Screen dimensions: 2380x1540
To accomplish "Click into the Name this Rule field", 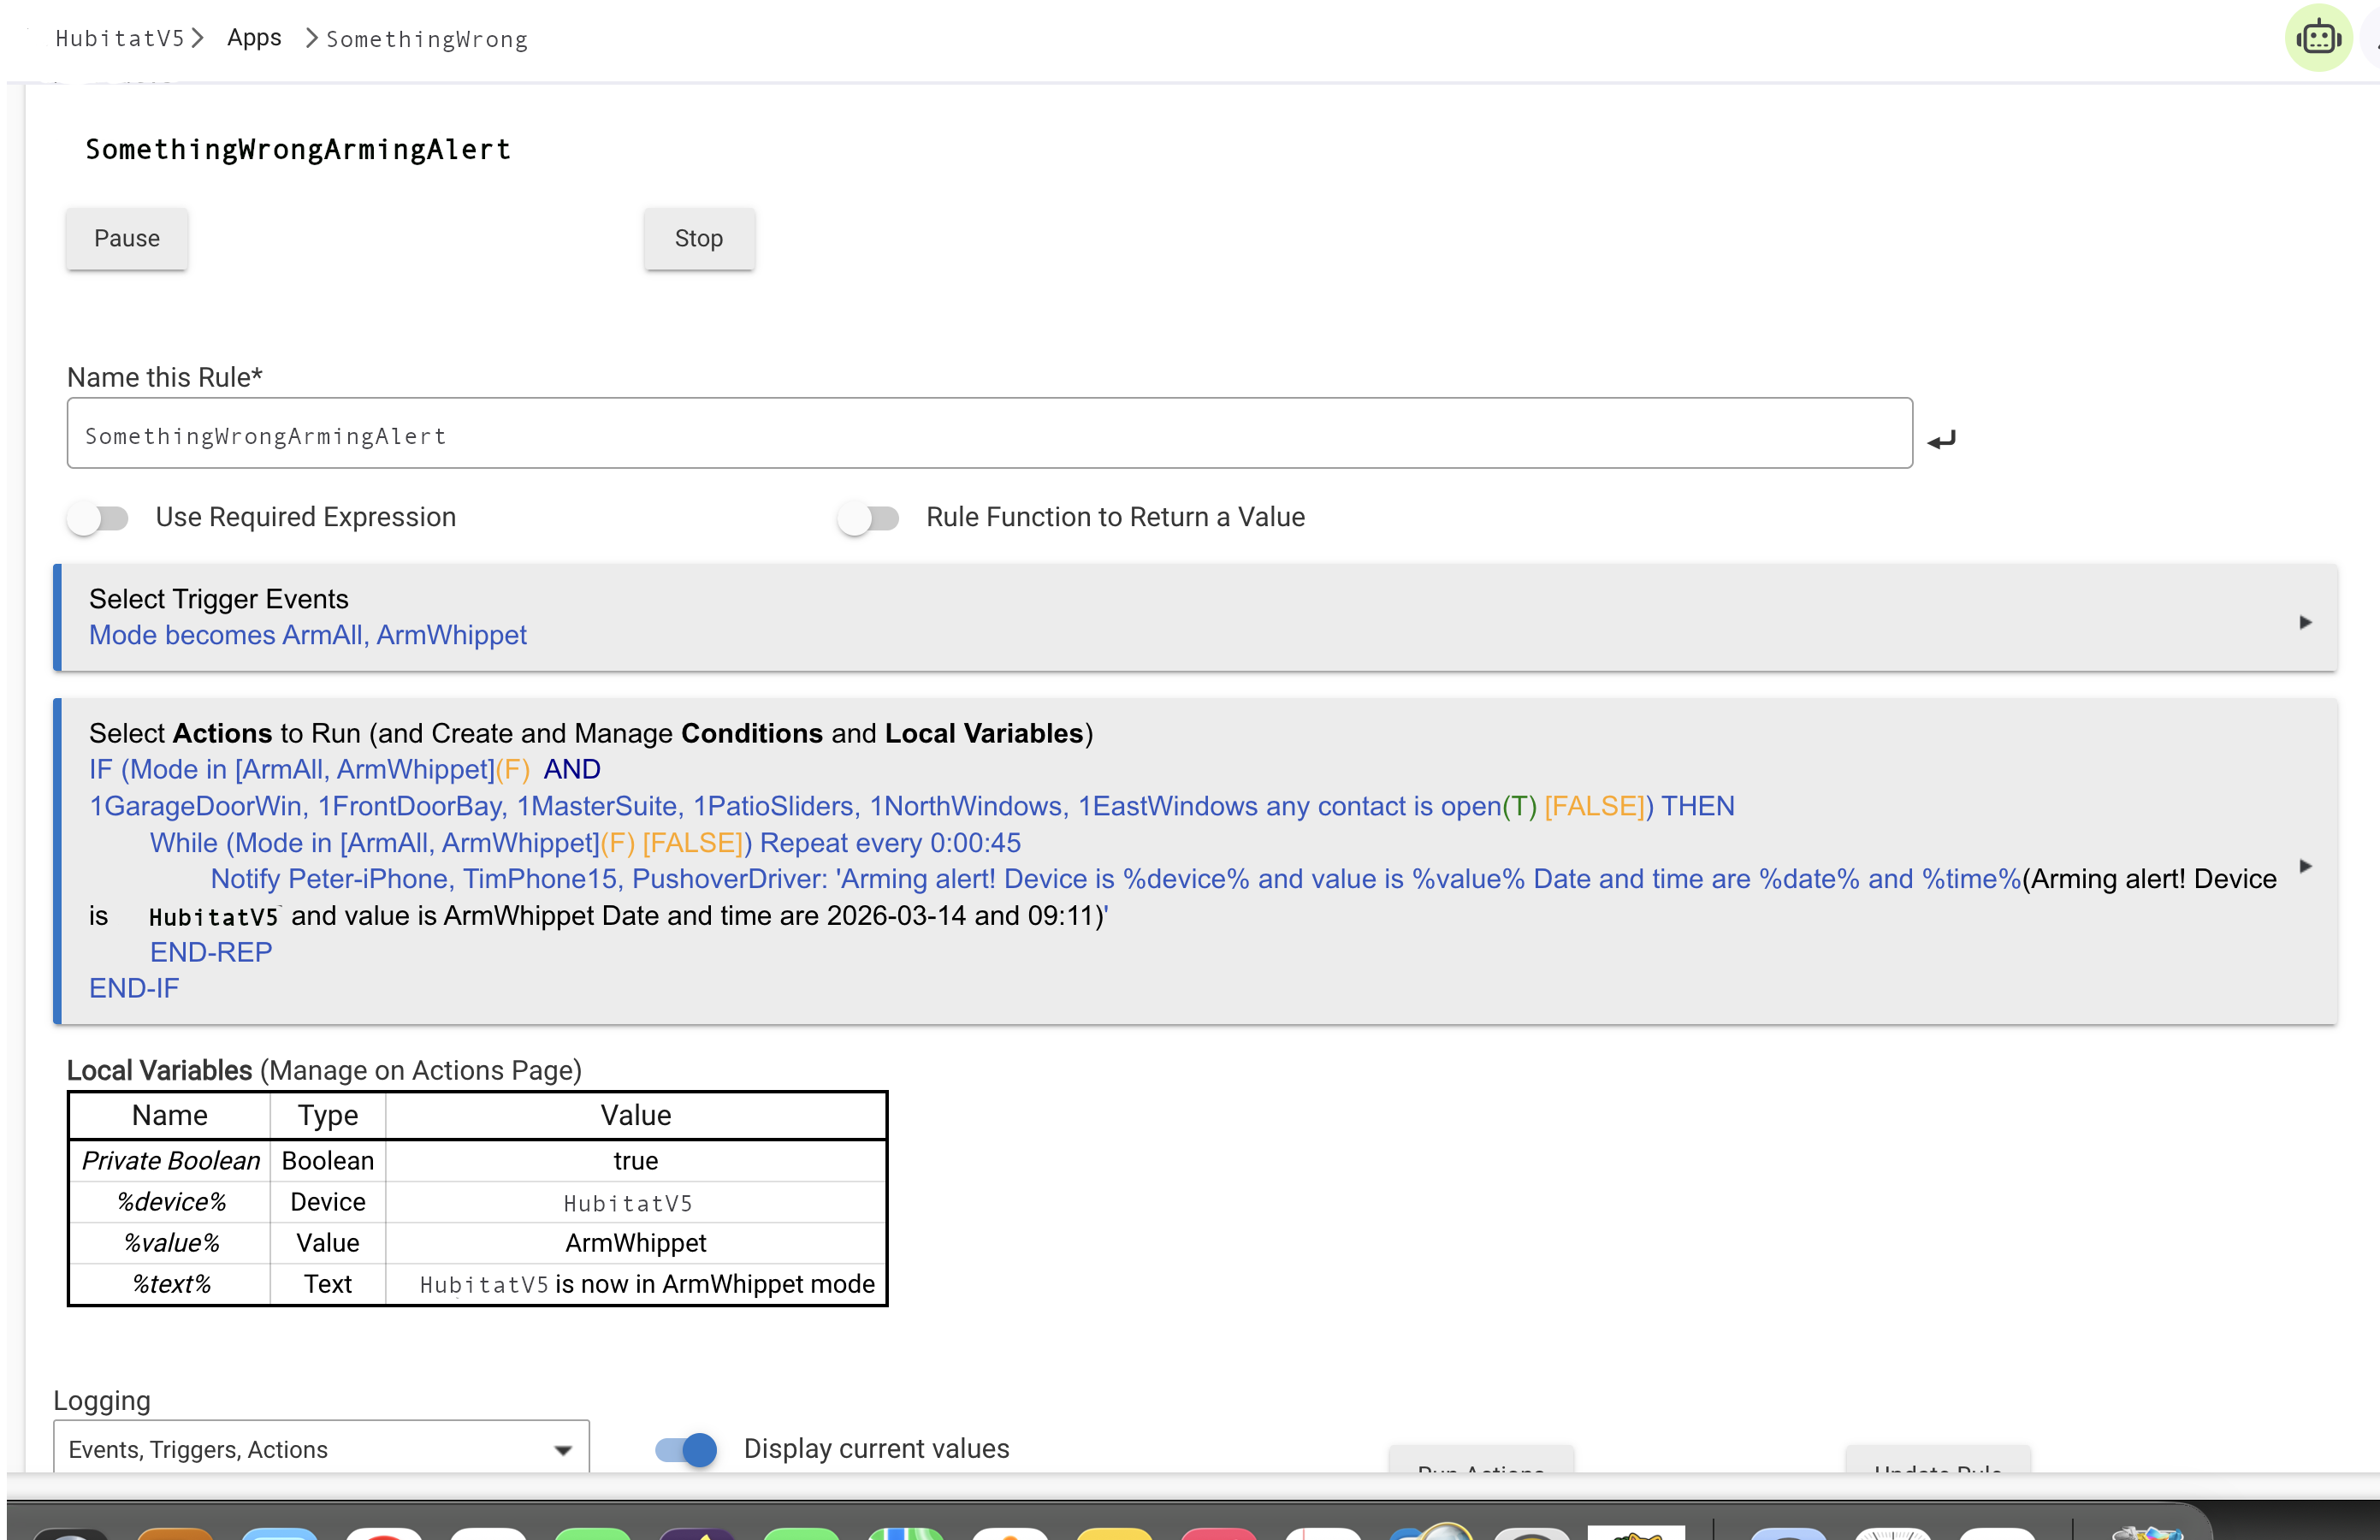I will click(988, 434).
